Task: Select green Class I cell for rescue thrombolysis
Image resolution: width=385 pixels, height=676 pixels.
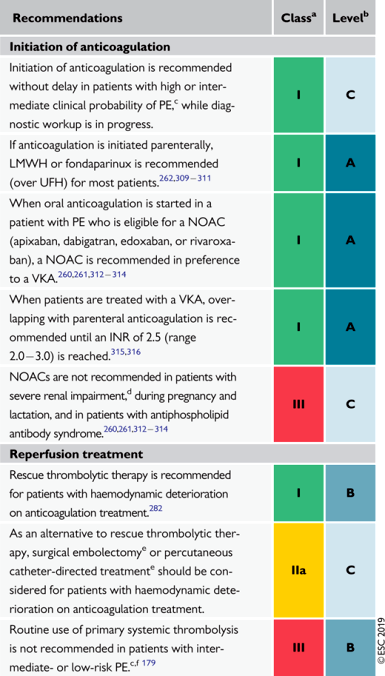Action: [x=298, y=493]
